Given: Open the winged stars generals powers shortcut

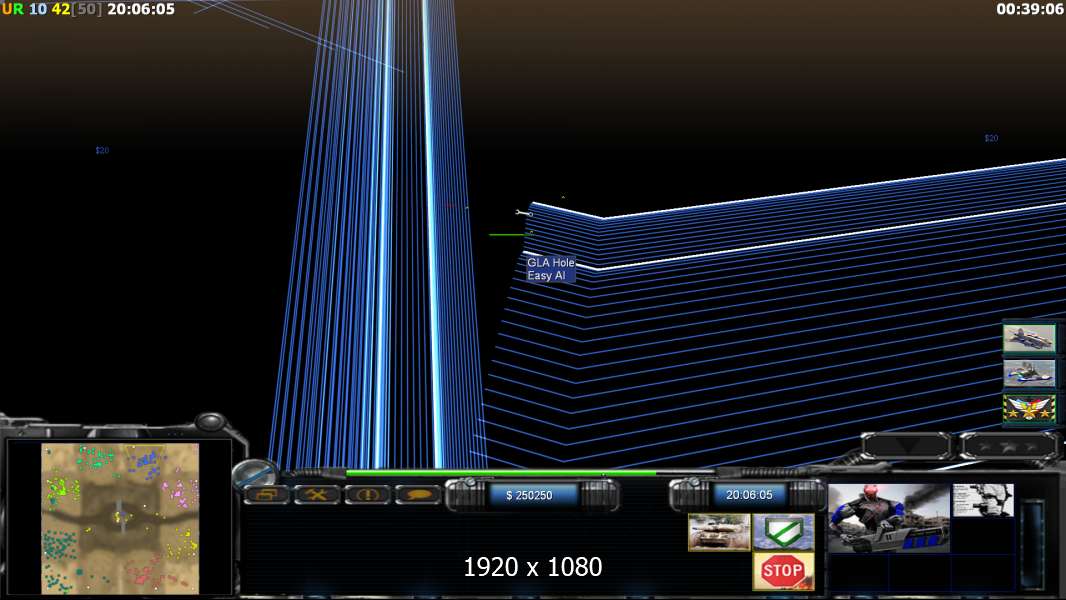Looking at the screenshot, I should 1029,409.
